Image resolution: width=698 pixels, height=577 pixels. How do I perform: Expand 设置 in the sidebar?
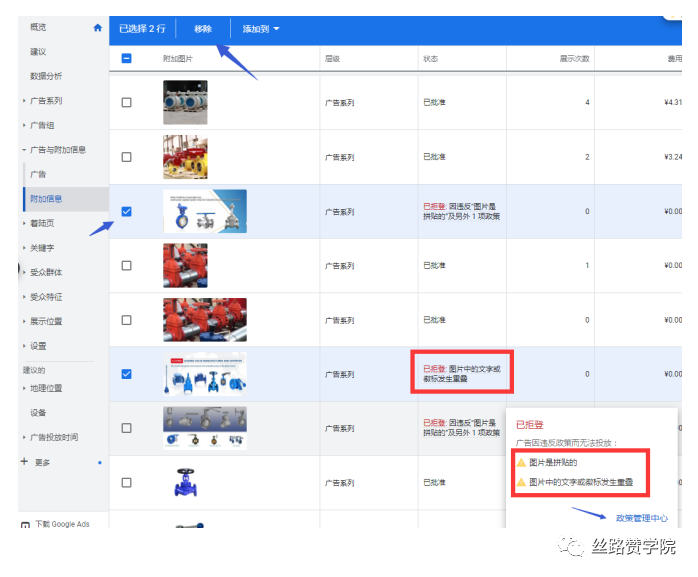24,346
